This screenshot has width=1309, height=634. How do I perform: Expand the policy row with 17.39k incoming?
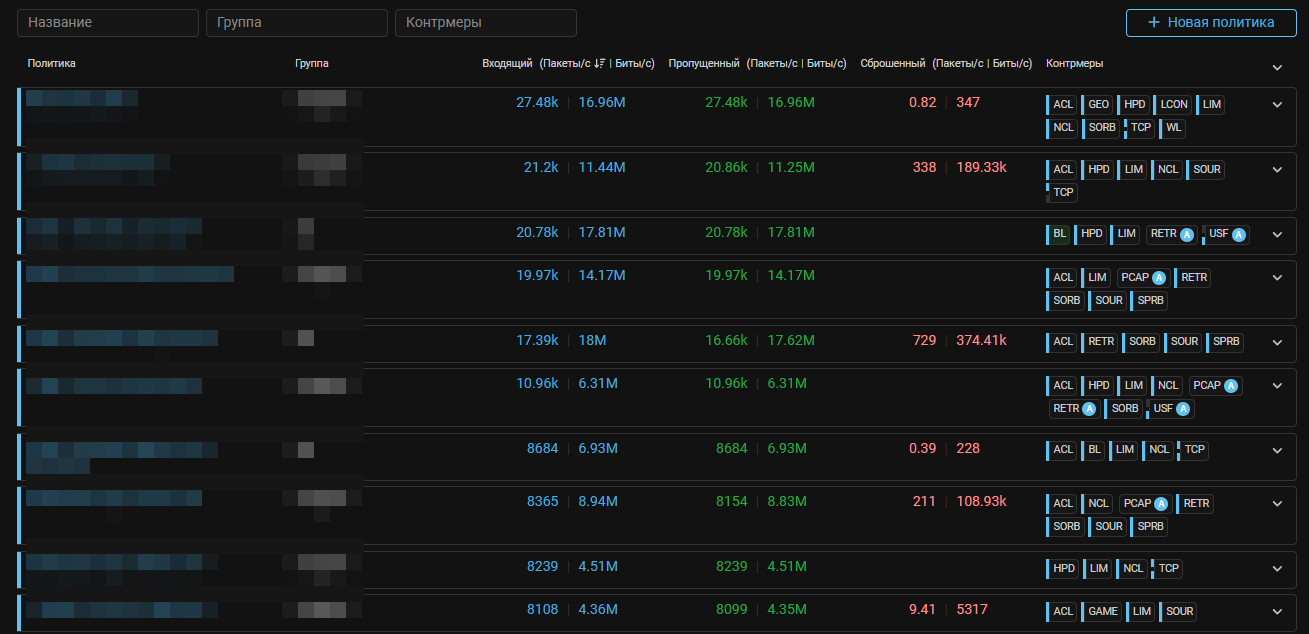[1277, 342]
